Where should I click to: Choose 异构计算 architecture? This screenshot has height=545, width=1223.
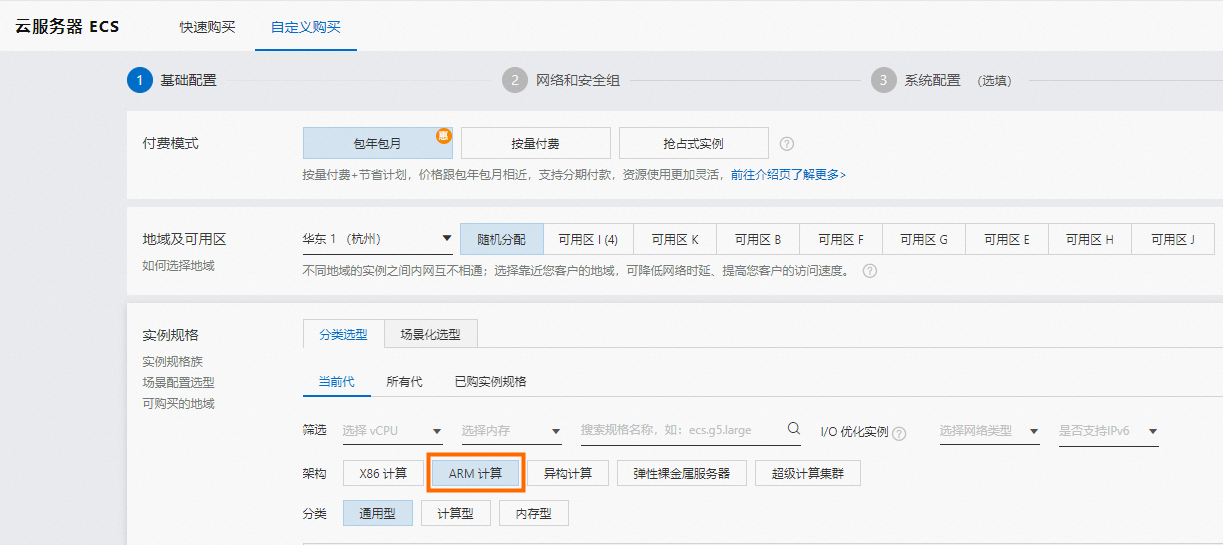click(568, 473)
